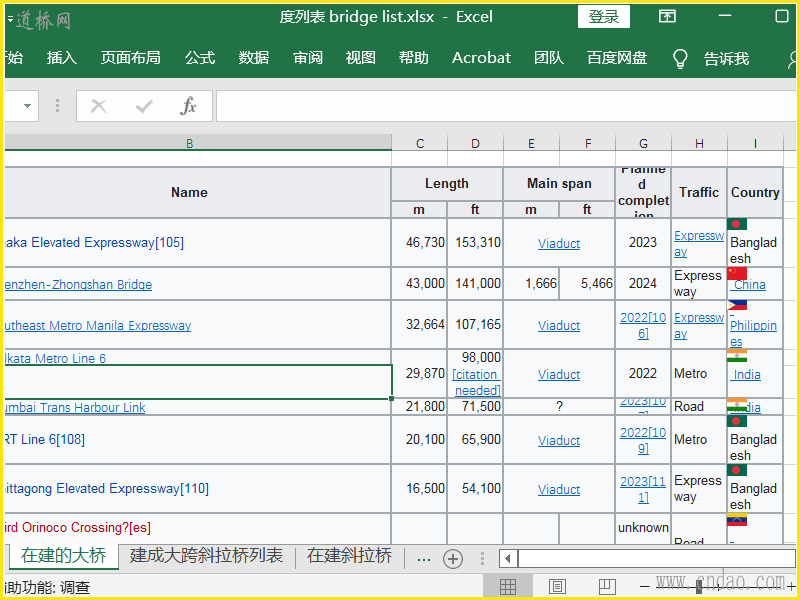Switch to Page Break Preview icon

[606, 586]
